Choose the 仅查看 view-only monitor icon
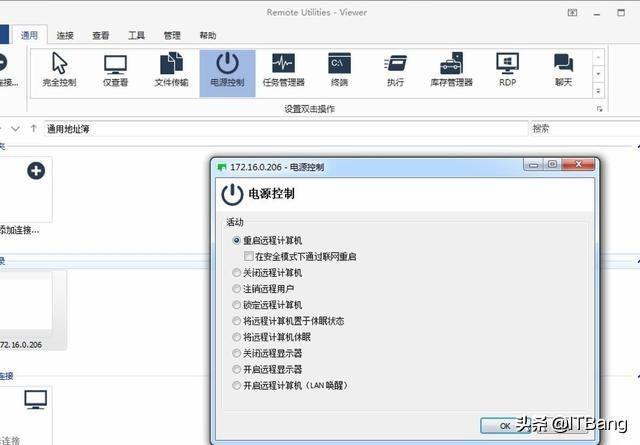640x445 pixels. pos(116,70)
